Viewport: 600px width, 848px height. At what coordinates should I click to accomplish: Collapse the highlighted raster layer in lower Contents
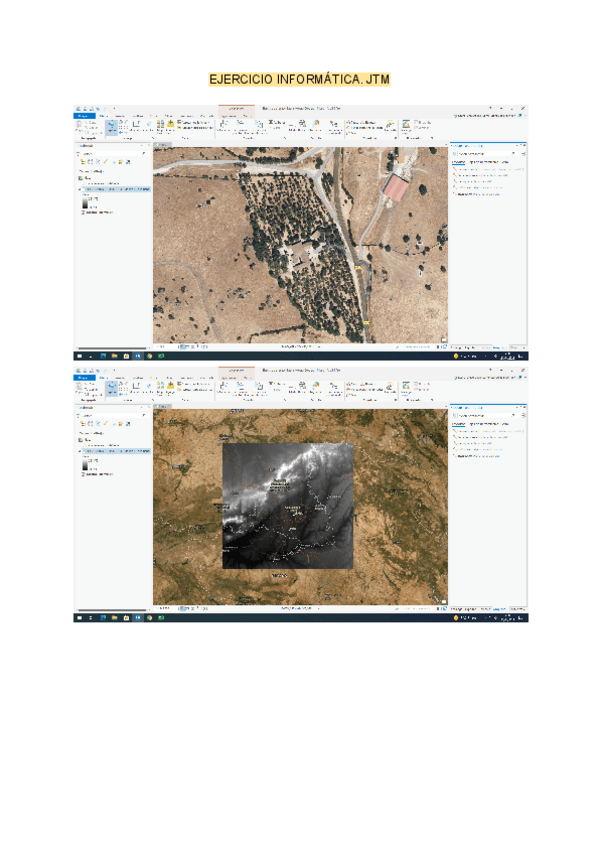pos(77,450)
